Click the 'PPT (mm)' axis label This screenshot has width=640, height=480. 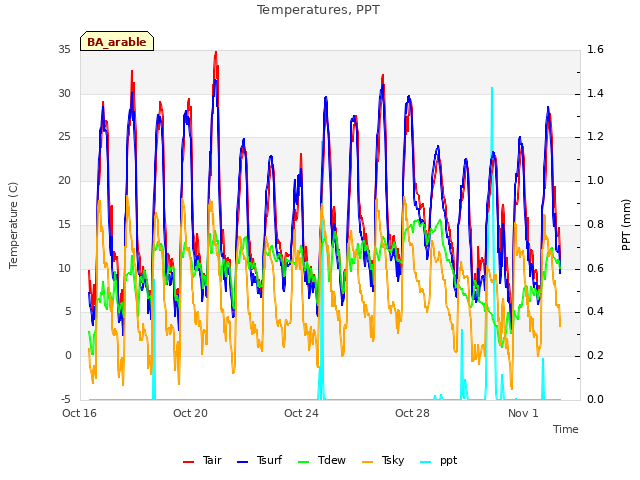626,225
